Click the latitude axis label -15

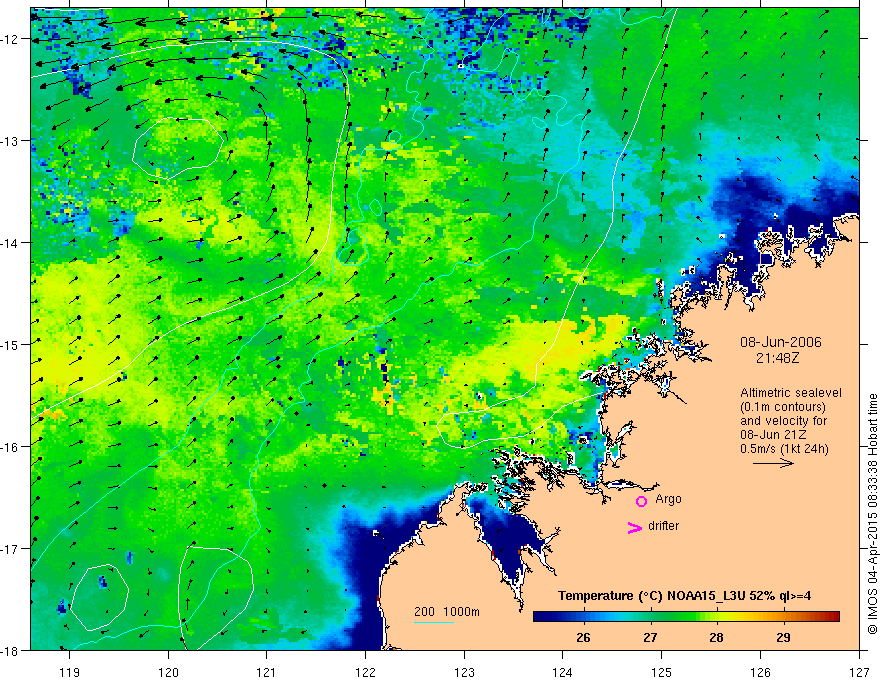11,344
